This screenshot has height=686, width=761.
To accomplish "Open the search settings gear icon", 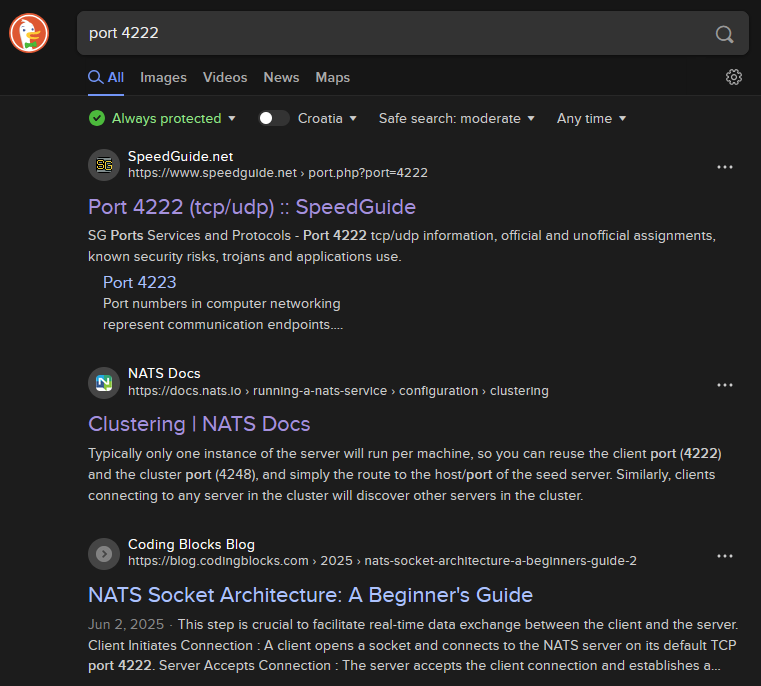I will 734,77.
